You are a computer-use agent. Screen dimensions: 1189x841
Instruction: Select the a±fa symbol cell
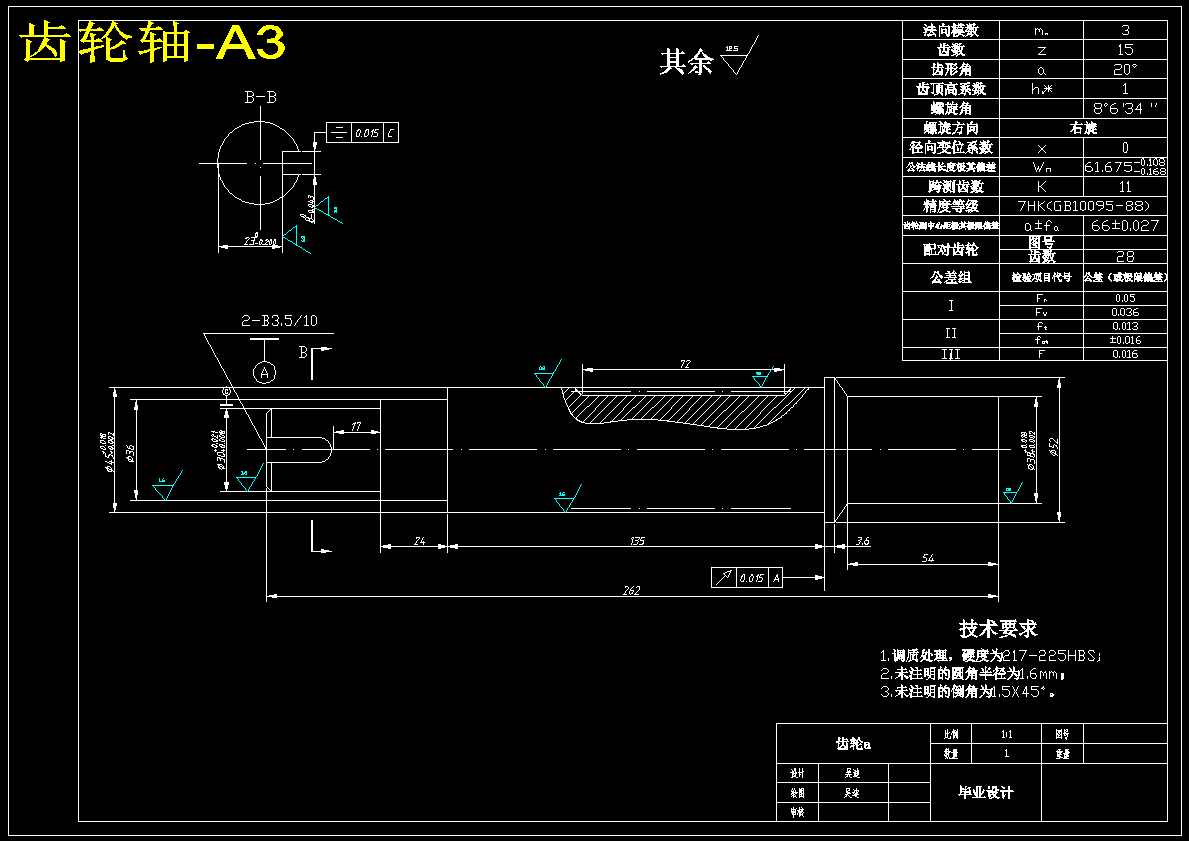1041,226
